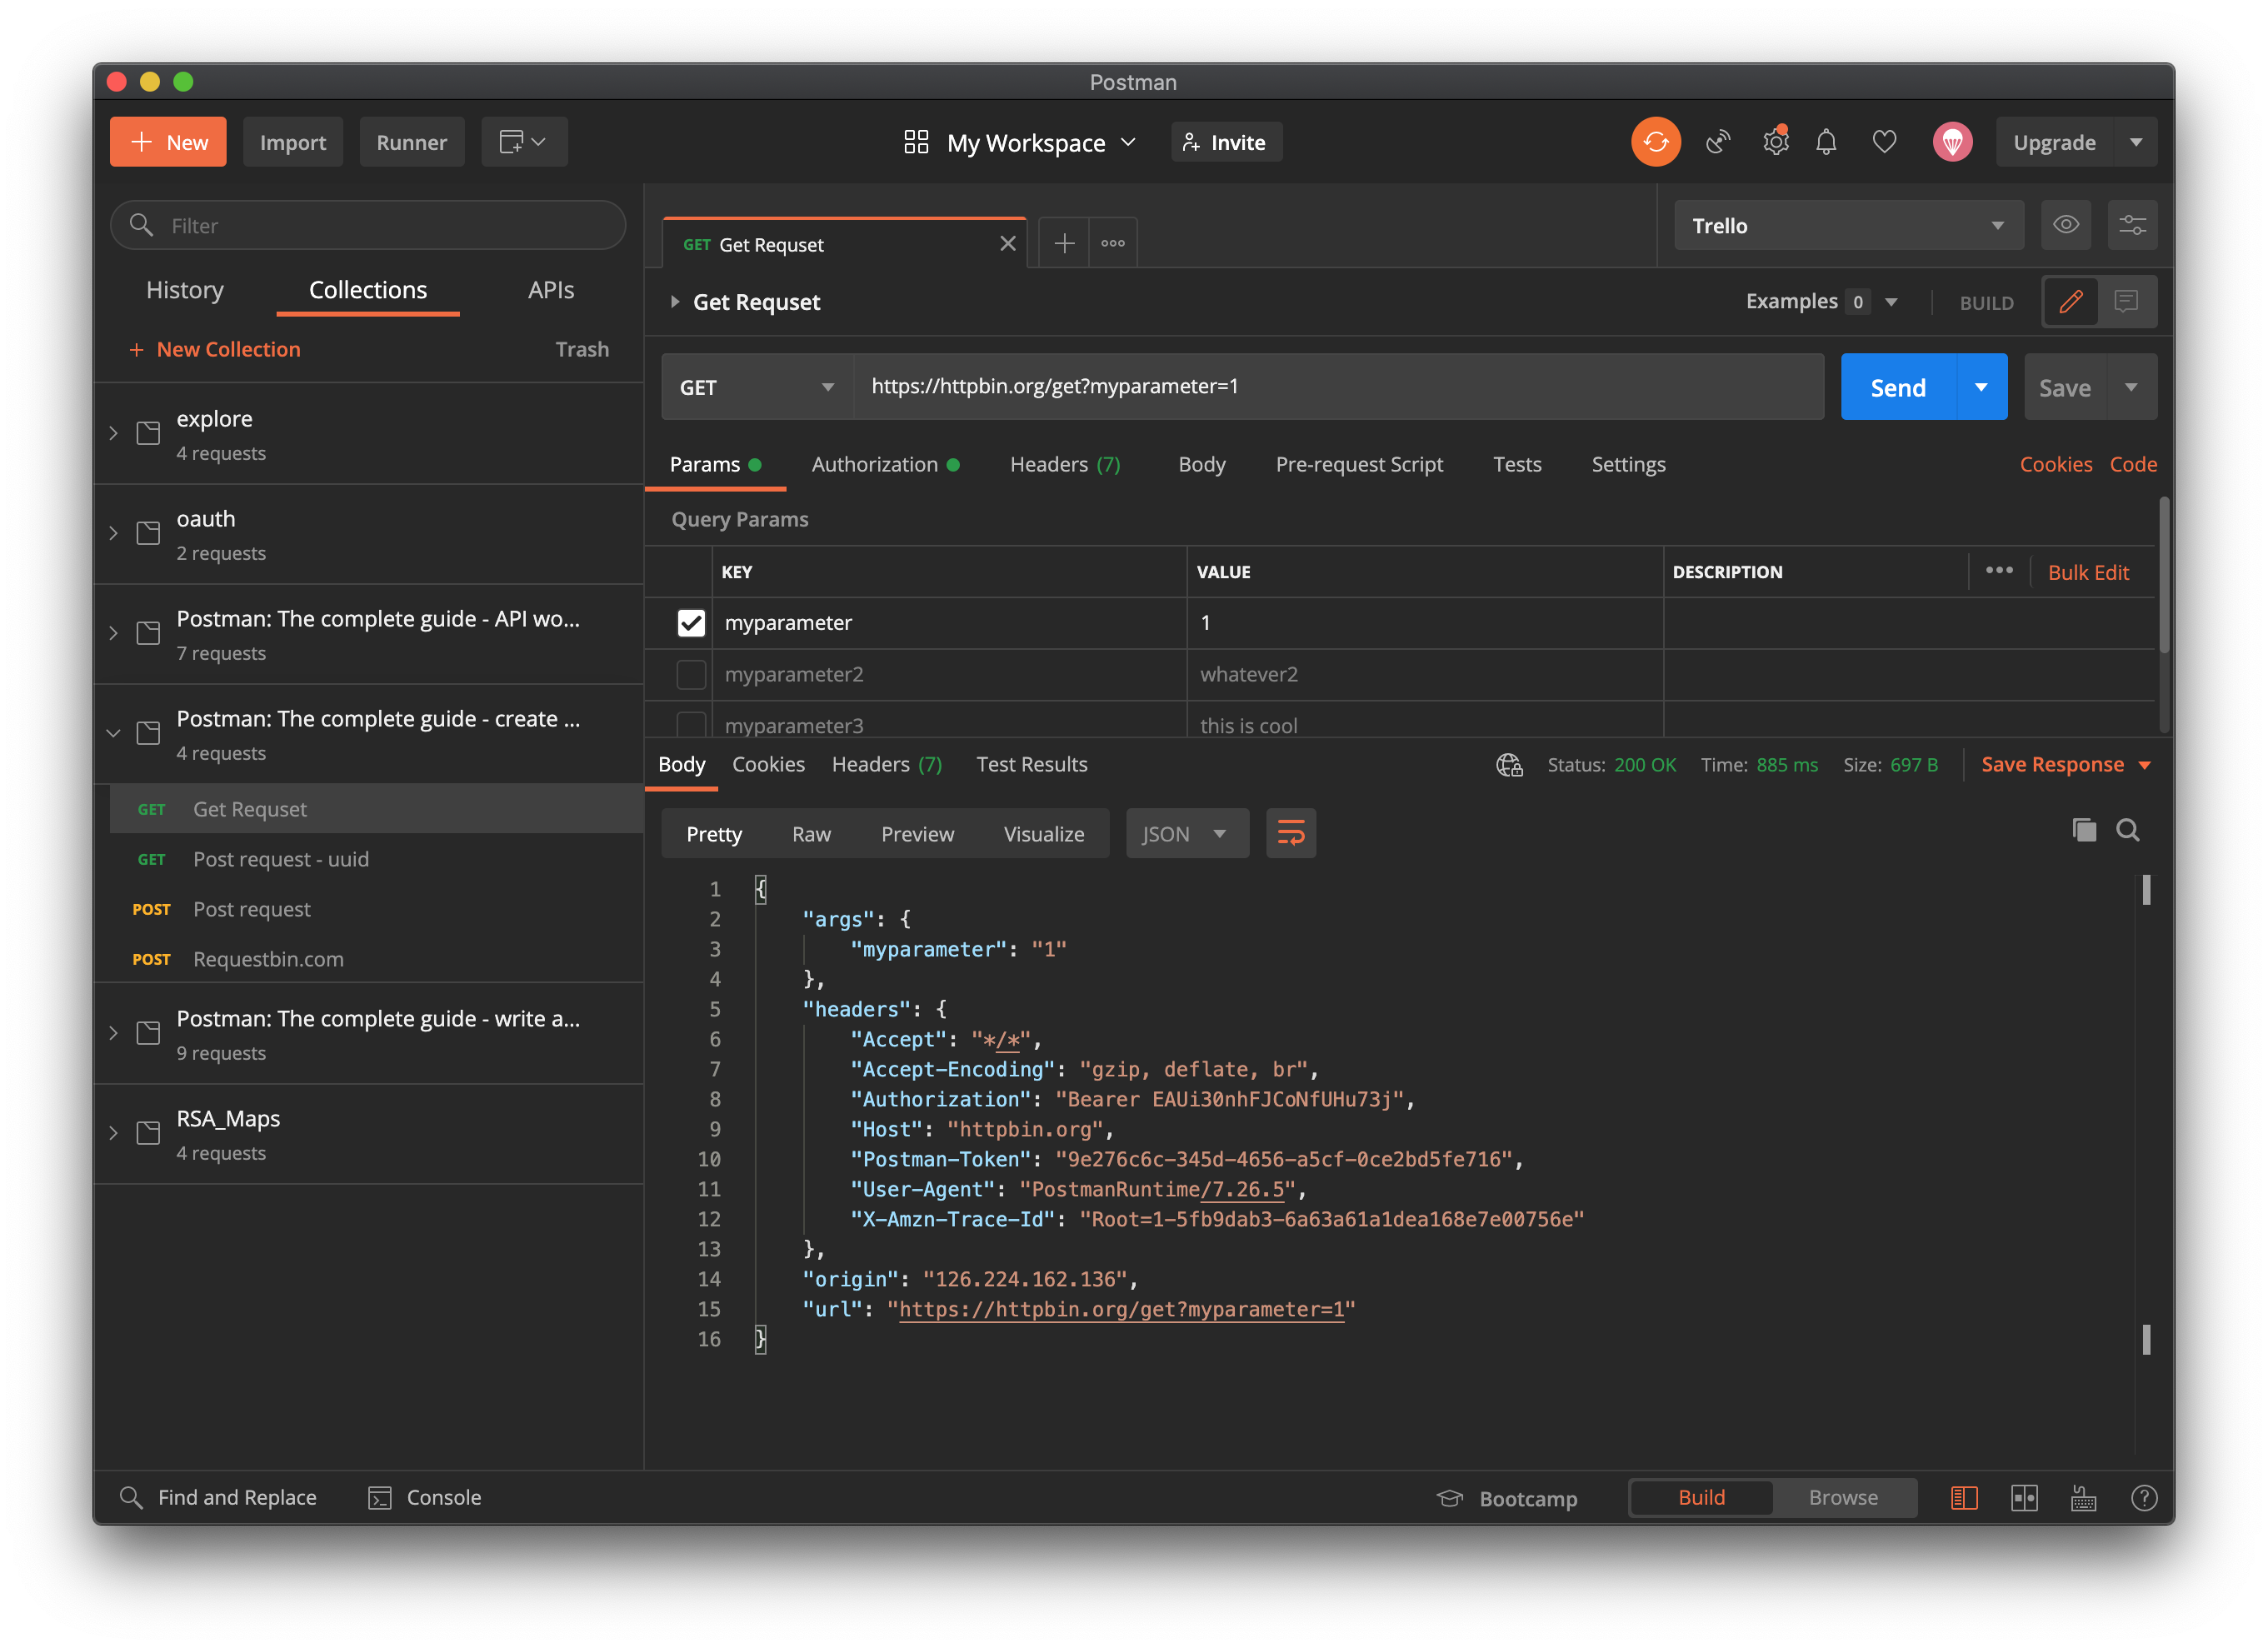The height and width of the screenshot is (1648, 2268).
Task: Open My Workspace switcher
Action: click(1020, 142)
